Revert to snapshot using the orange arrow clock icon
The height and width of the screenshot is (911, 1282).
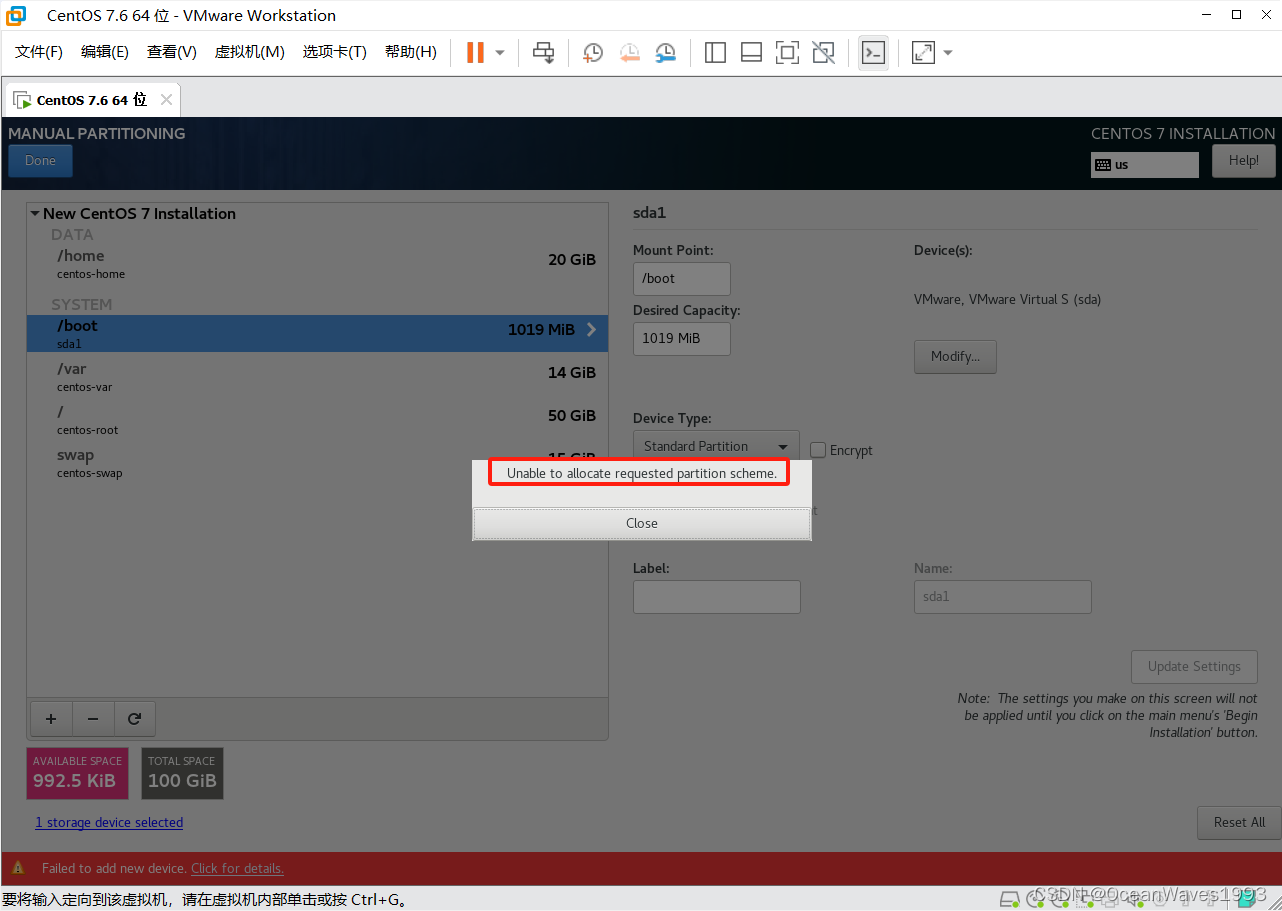pos(629,52)
